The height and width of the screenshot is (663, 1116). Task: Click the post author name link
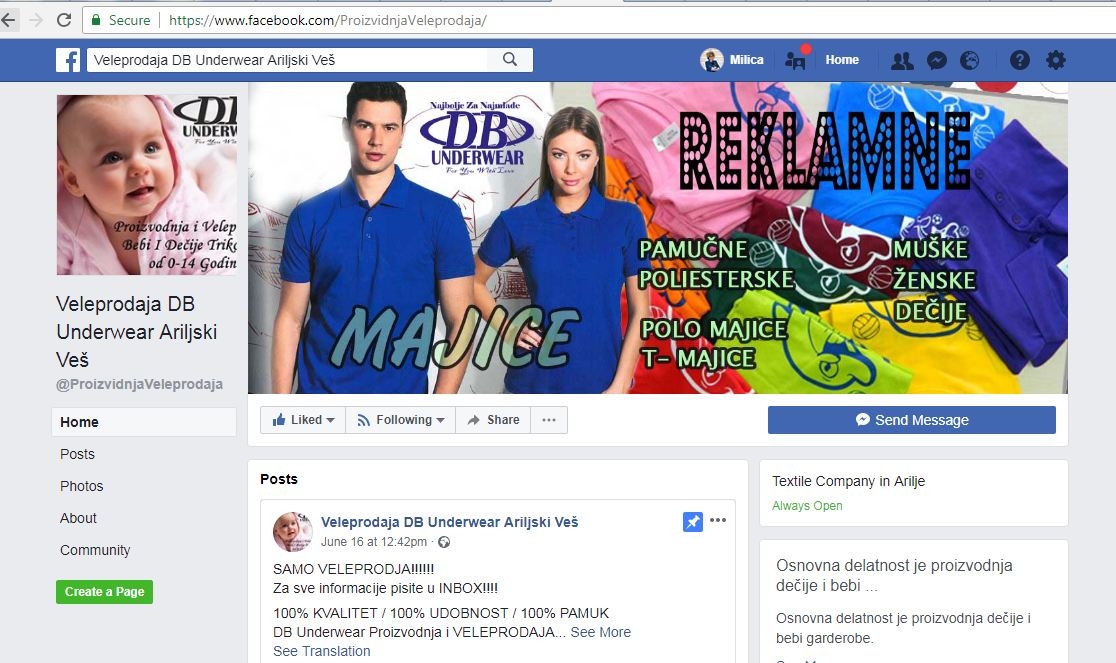point(449,521)
